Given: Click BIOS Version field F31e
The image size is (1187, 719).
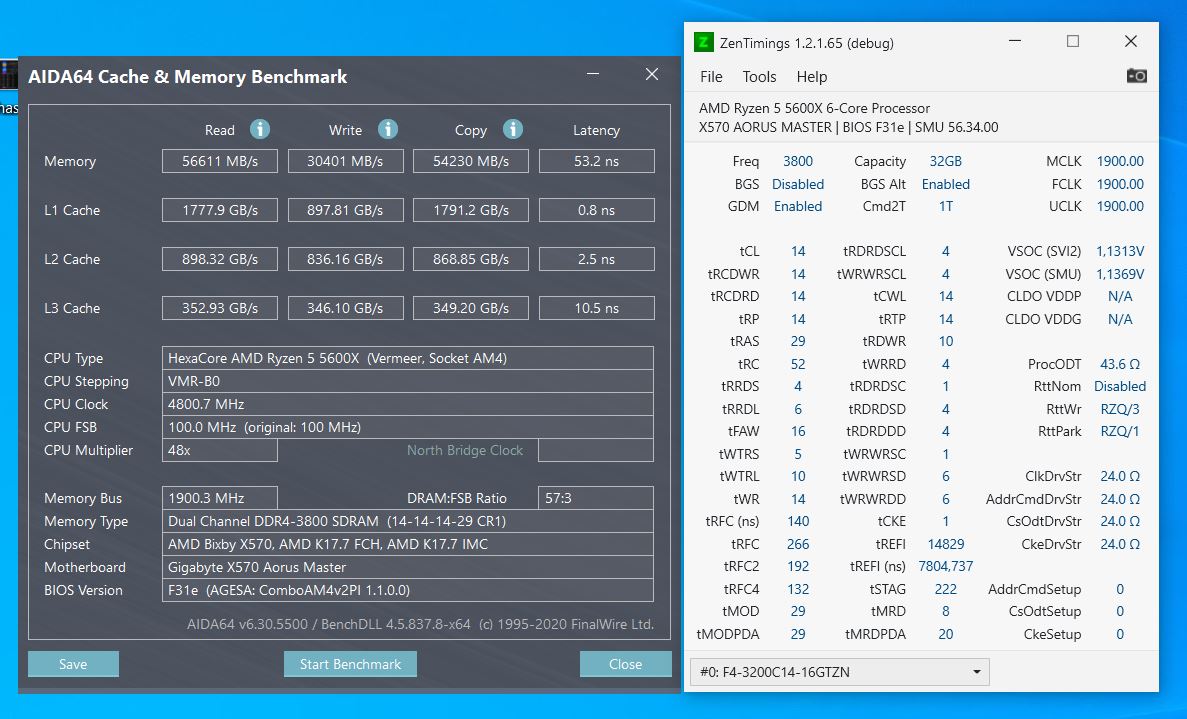Looking at the screenshot, I should (x=408, y=590).
